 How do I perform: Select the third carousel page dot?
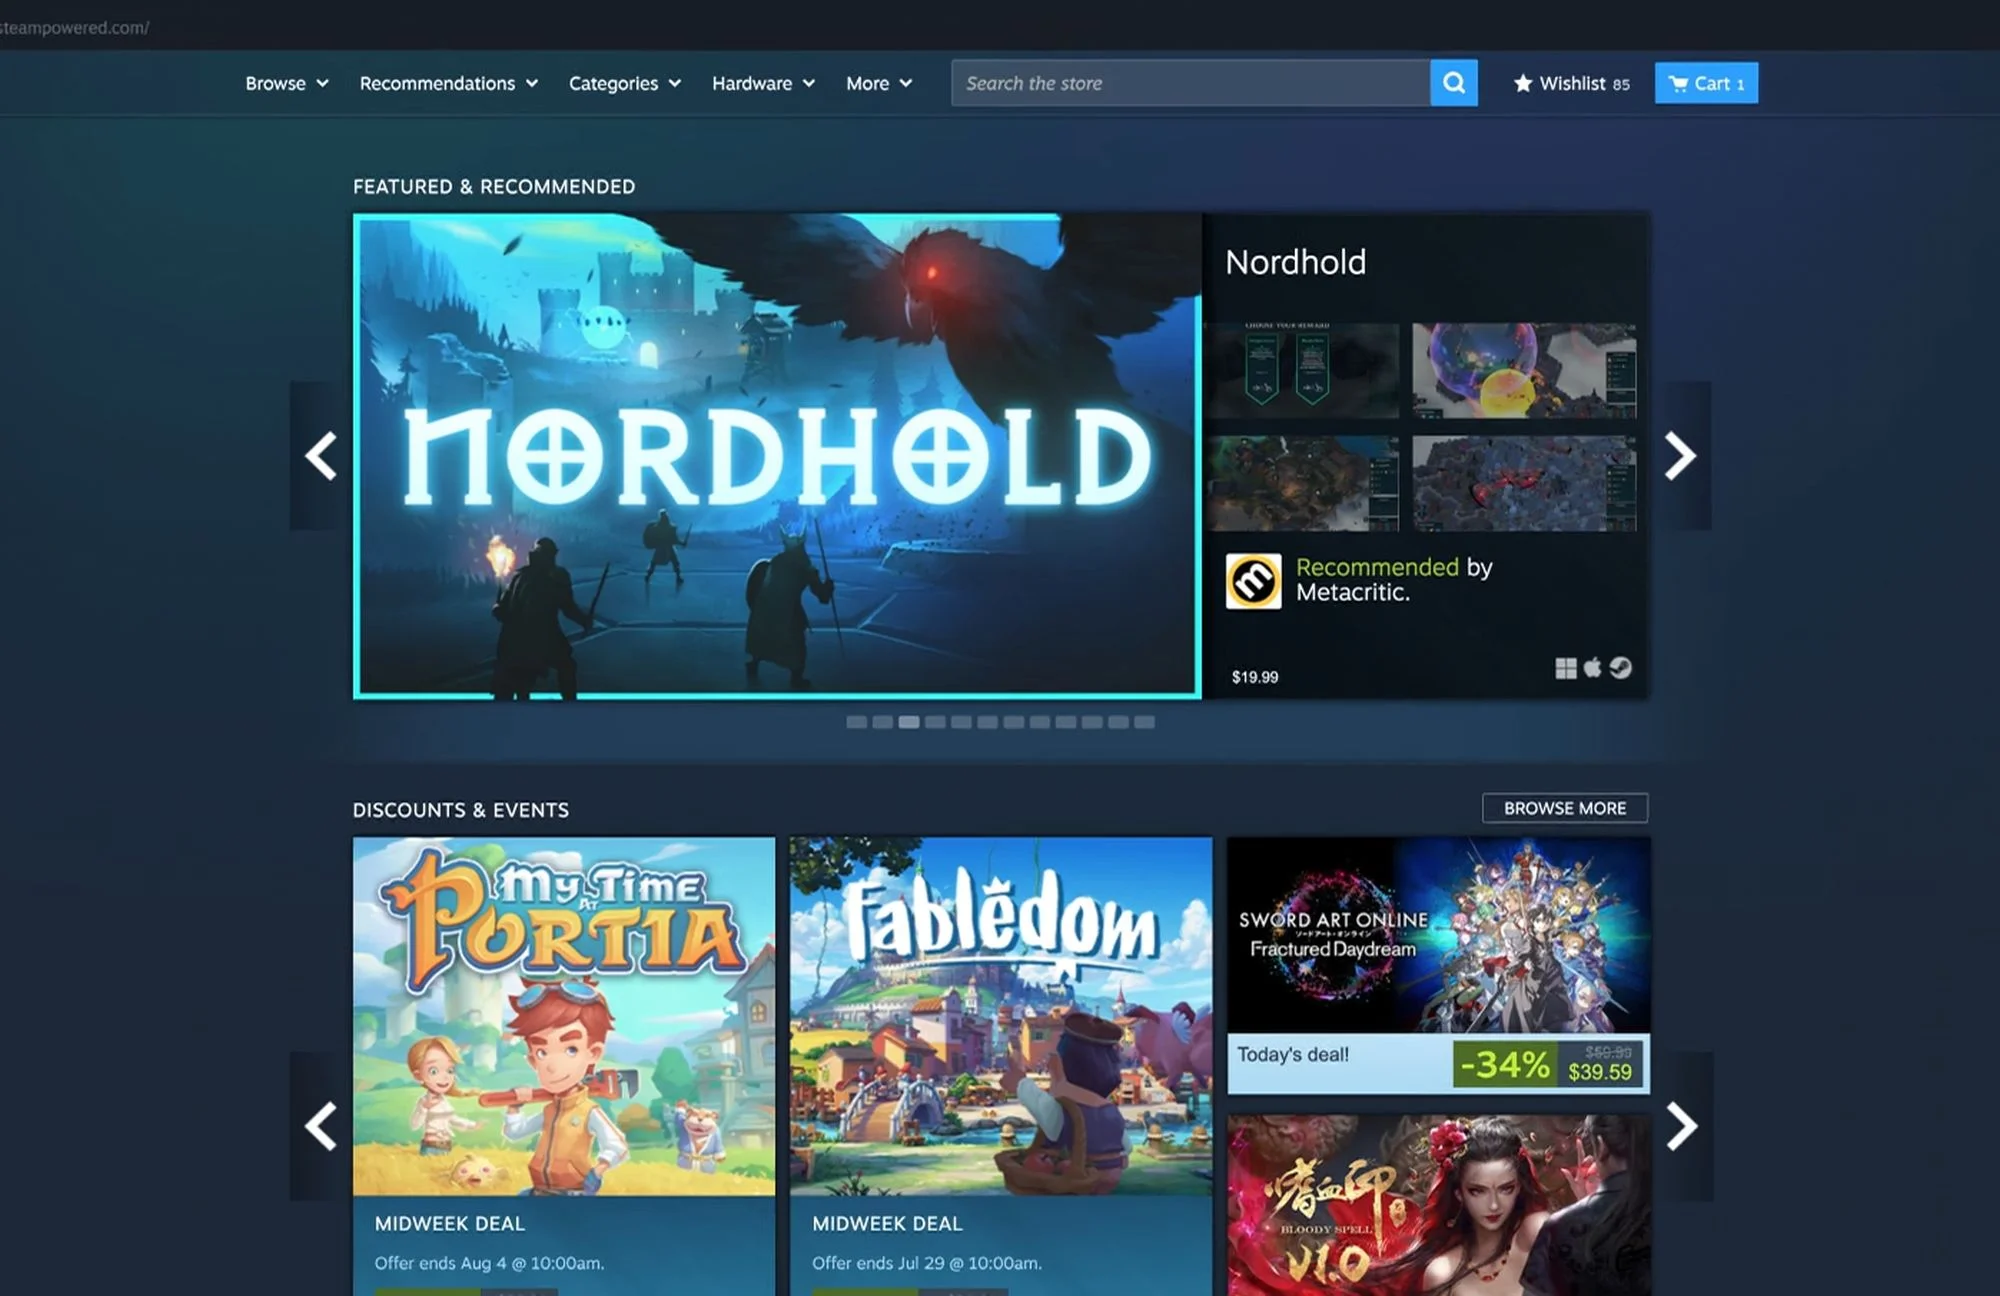click(911, 721)
